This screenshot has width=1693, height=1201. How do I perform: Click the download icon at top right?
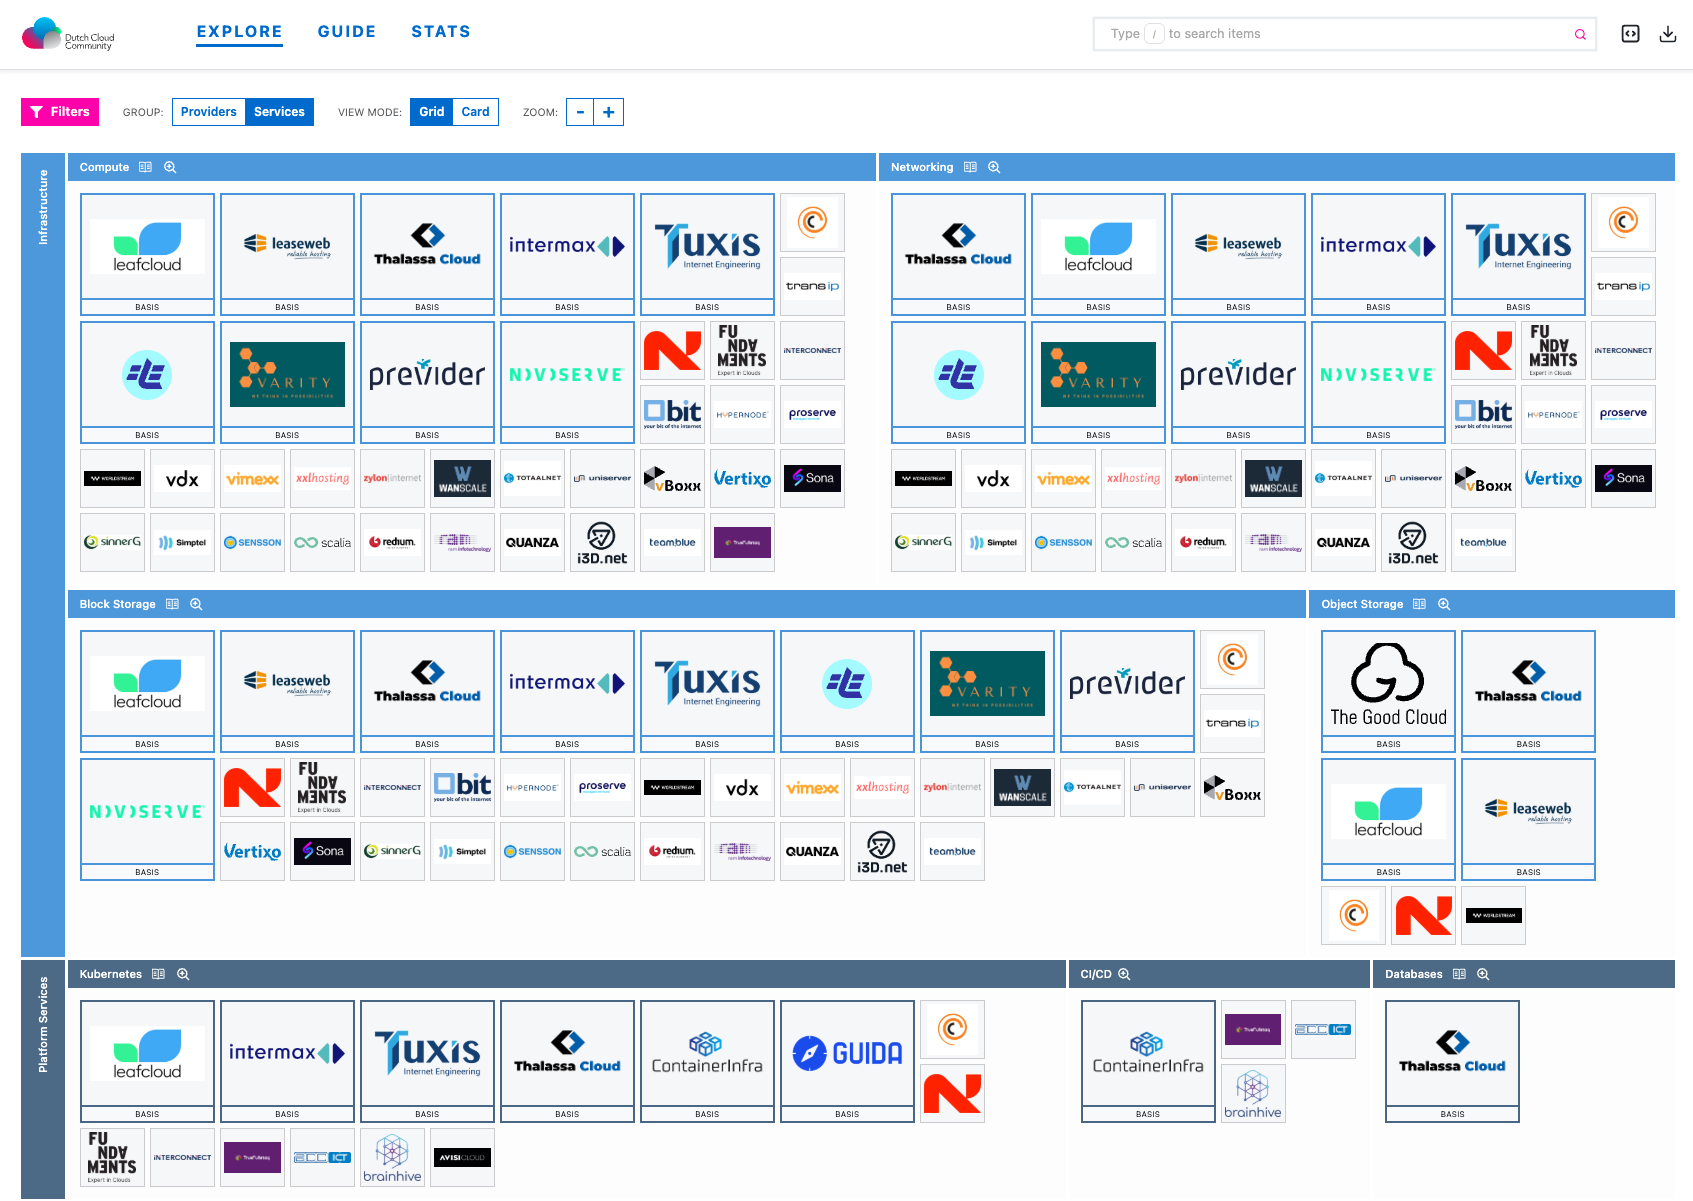pyautogui.click(x=1668, y=33)
